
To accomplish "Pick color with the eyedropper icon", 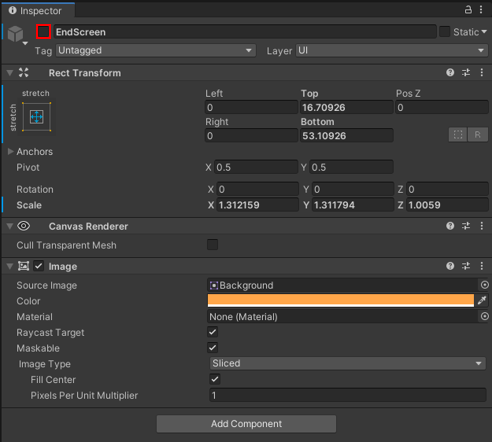I will click(x=482, y=300).
